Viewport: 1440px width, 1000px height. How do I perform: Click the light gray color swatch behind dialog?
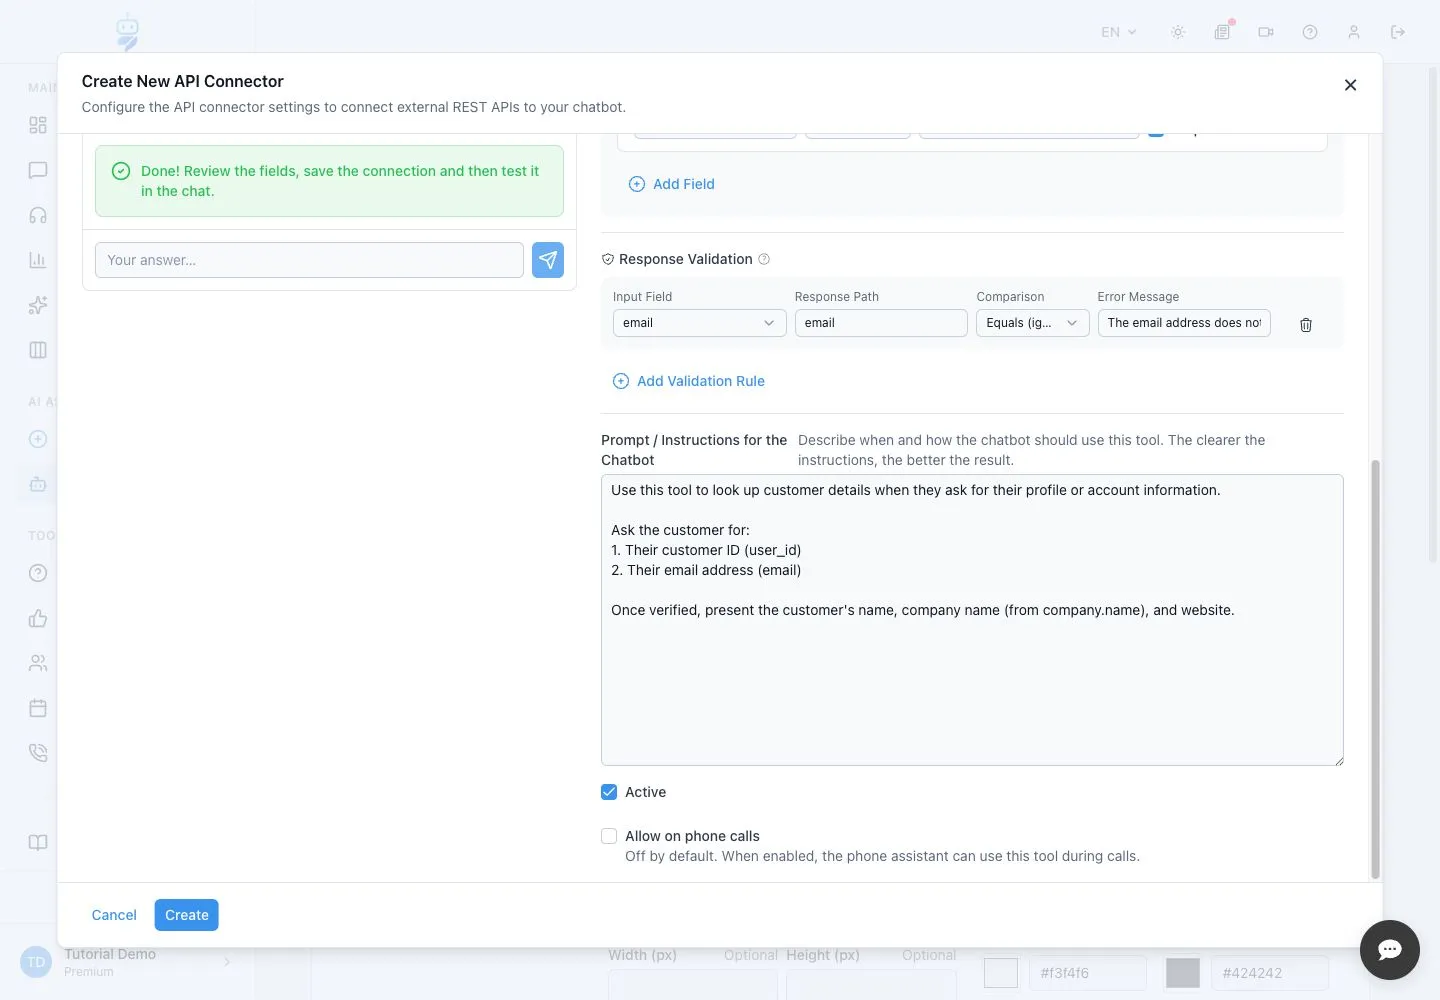click(1001, 973)
